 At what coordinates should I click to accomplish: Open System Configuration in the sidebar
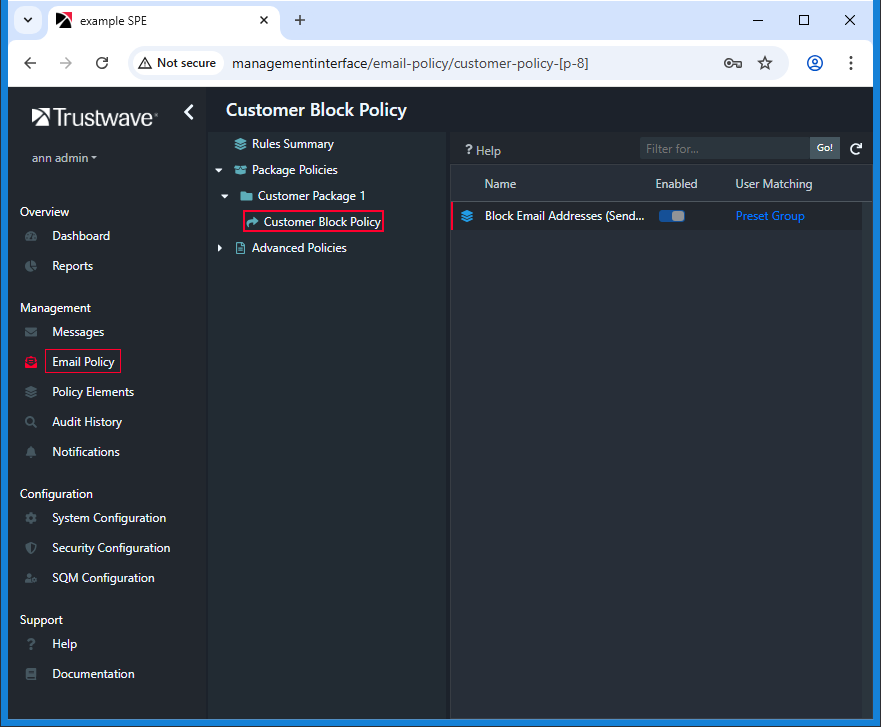(109, 518)
